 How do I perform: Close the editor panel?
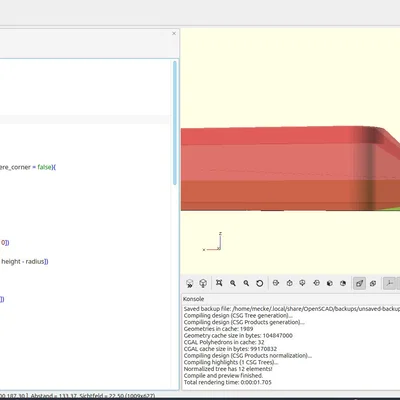(174, 33)
